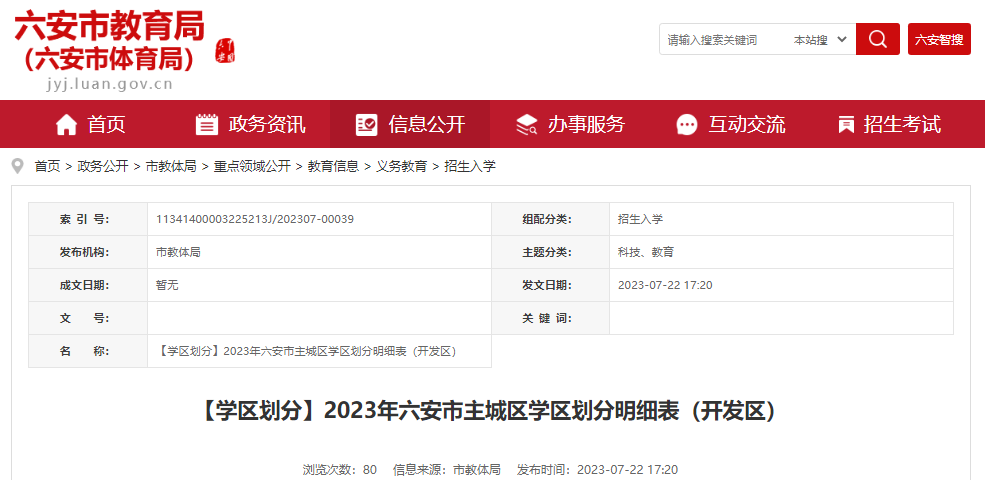The height and width of the screenshot is (480, 985).
Task: Click 市教体局 in the breadcrumb
Action: 171,166
